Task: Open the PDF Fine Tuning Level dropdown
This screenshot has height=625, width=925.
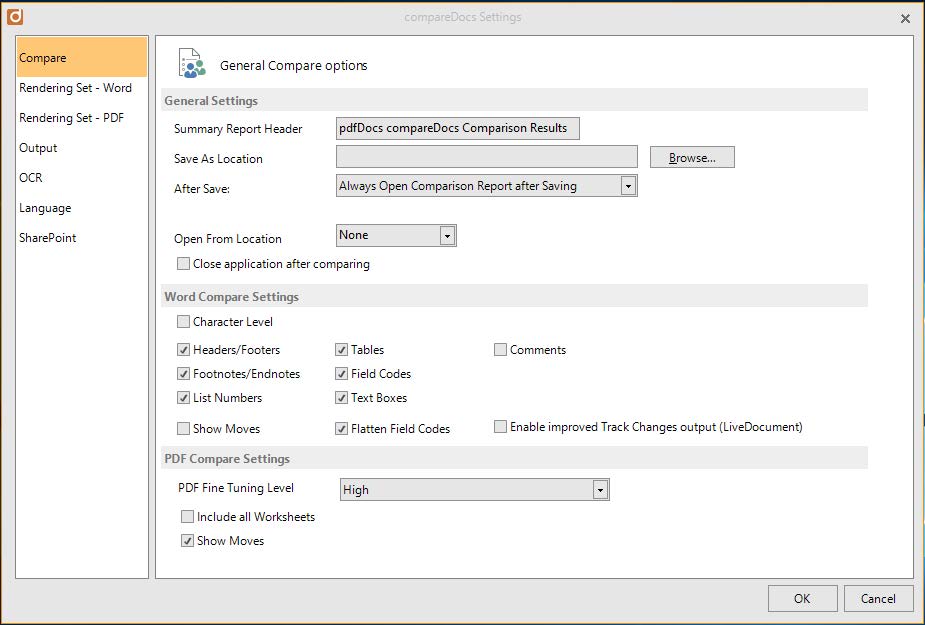Action: (475, 490)
